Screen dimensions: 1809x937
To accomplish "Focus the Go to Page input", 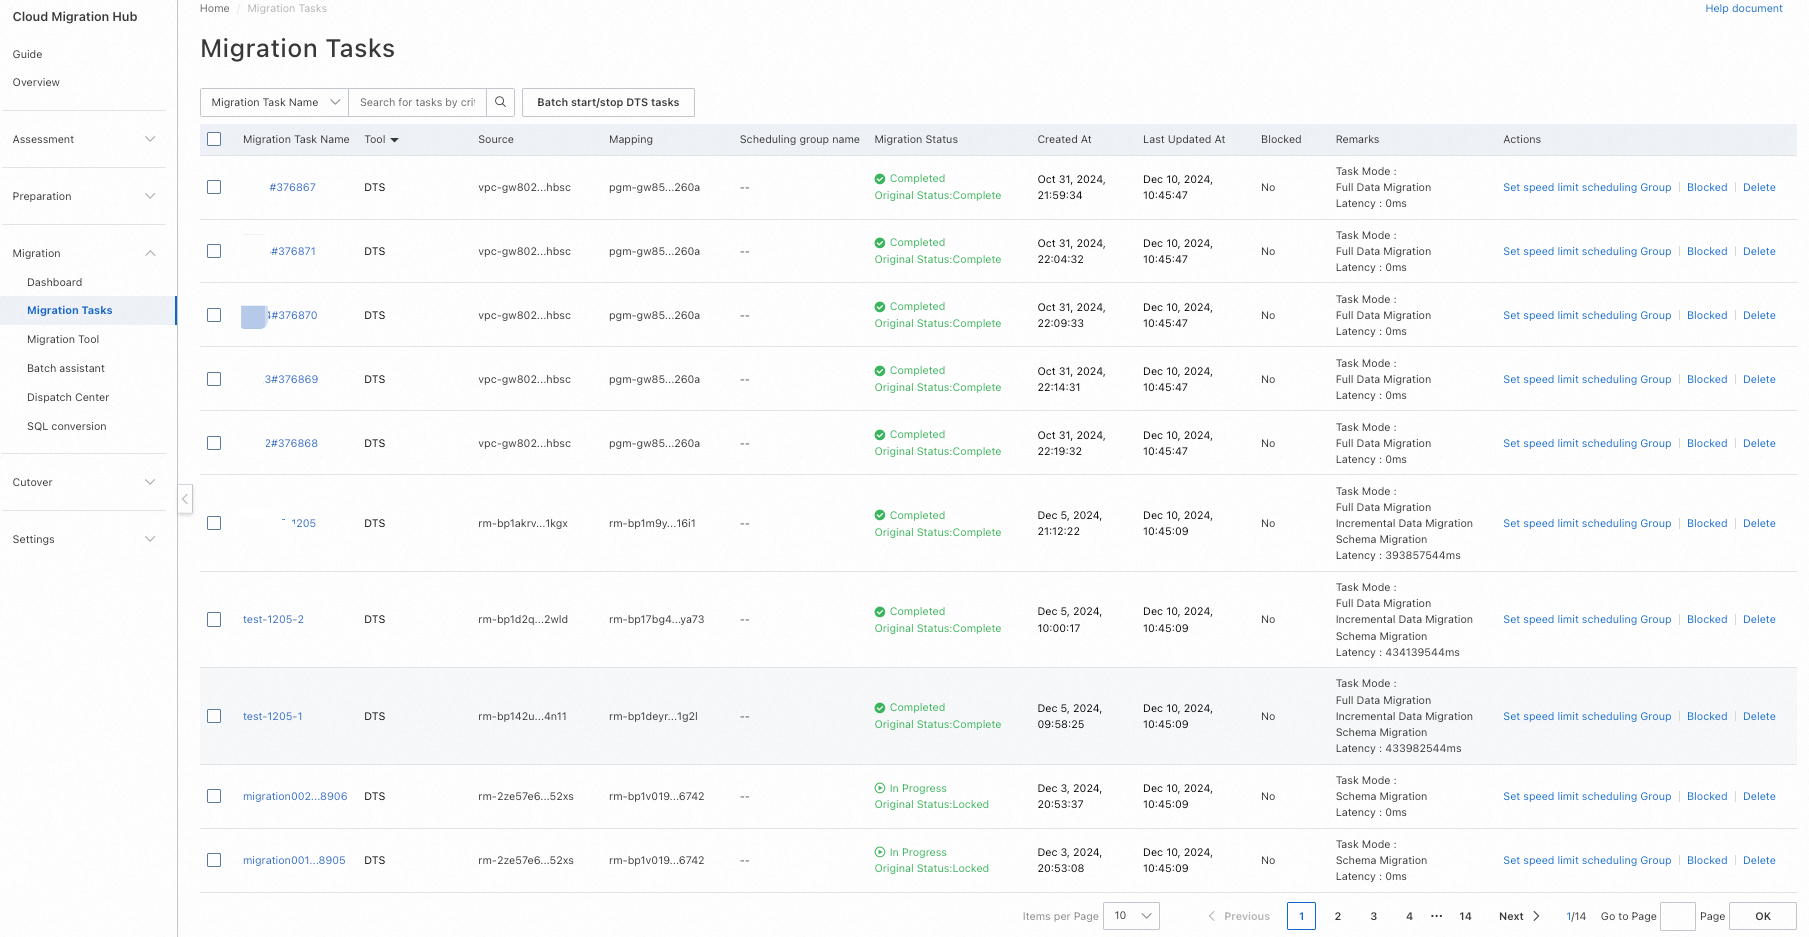I will click(1677, 916).
